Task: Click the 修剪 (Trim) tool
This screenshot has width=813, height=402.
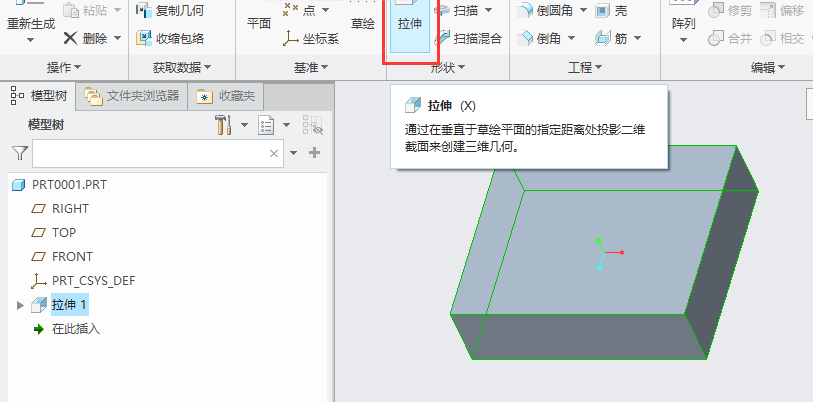Action: point(730,10)
